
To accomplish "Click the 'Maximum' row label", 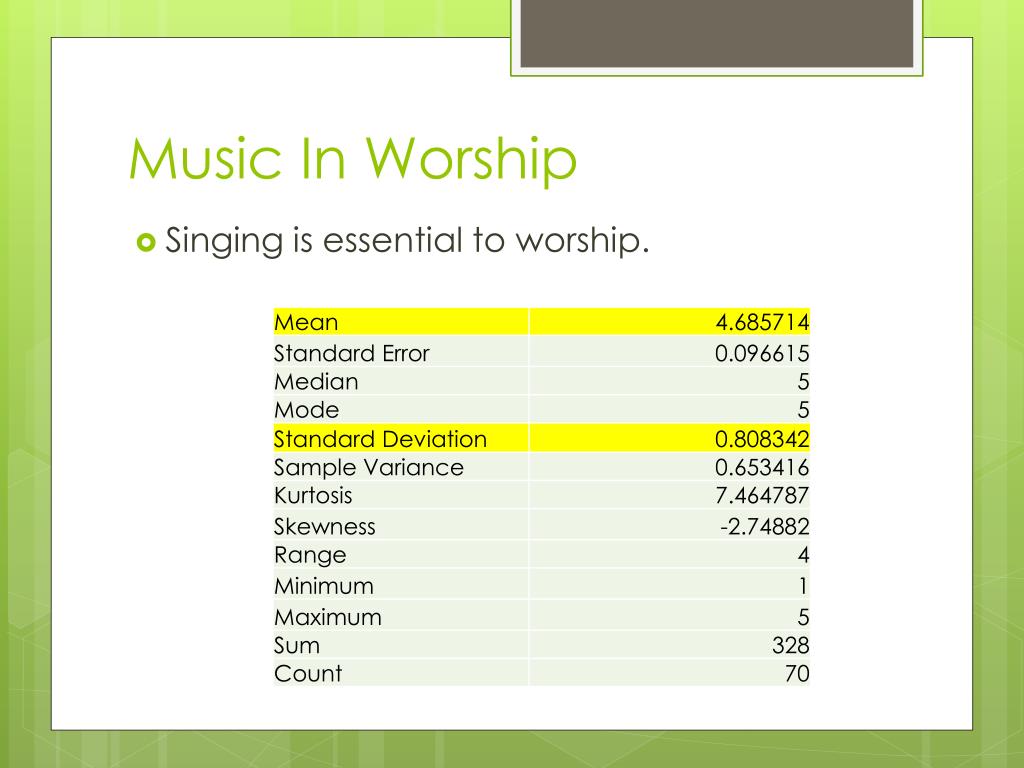I will pyautogui.click(x=328, y=617).
